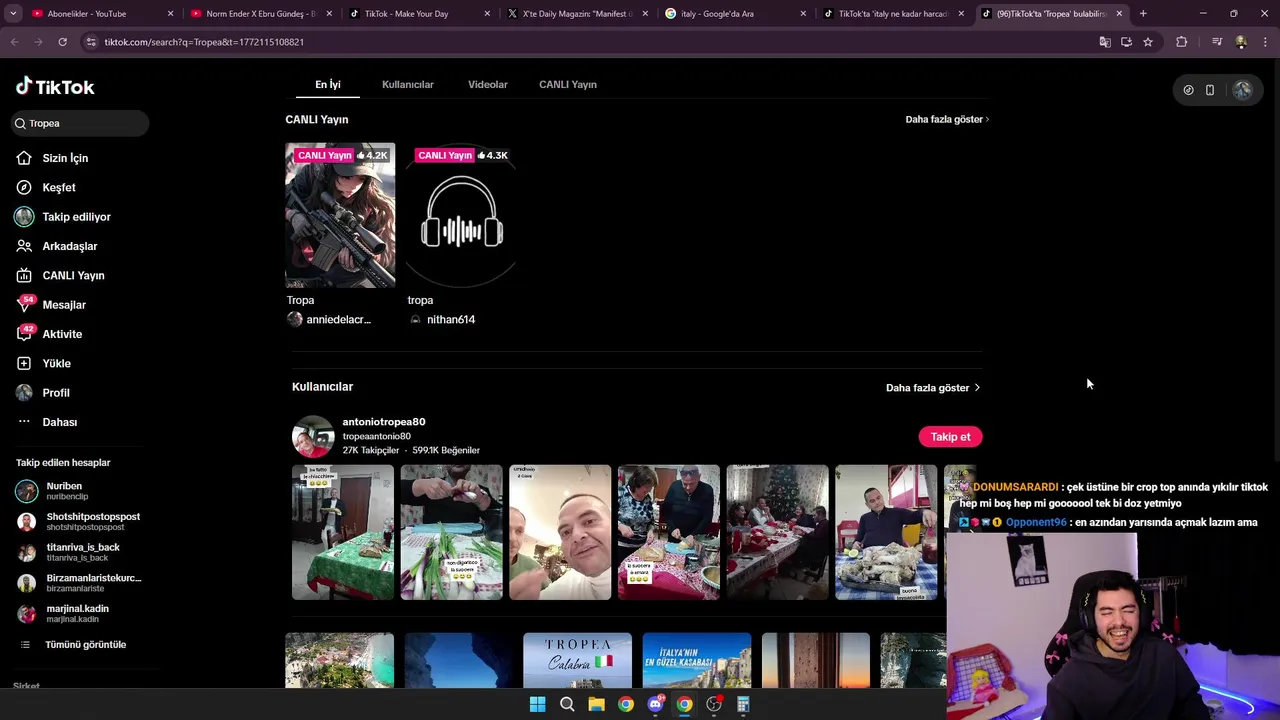Image resolution: width=1280 pixels, height=720 pixels.
Task: Open OBS Studio from taskbar
Action: (x=714, y=705)
